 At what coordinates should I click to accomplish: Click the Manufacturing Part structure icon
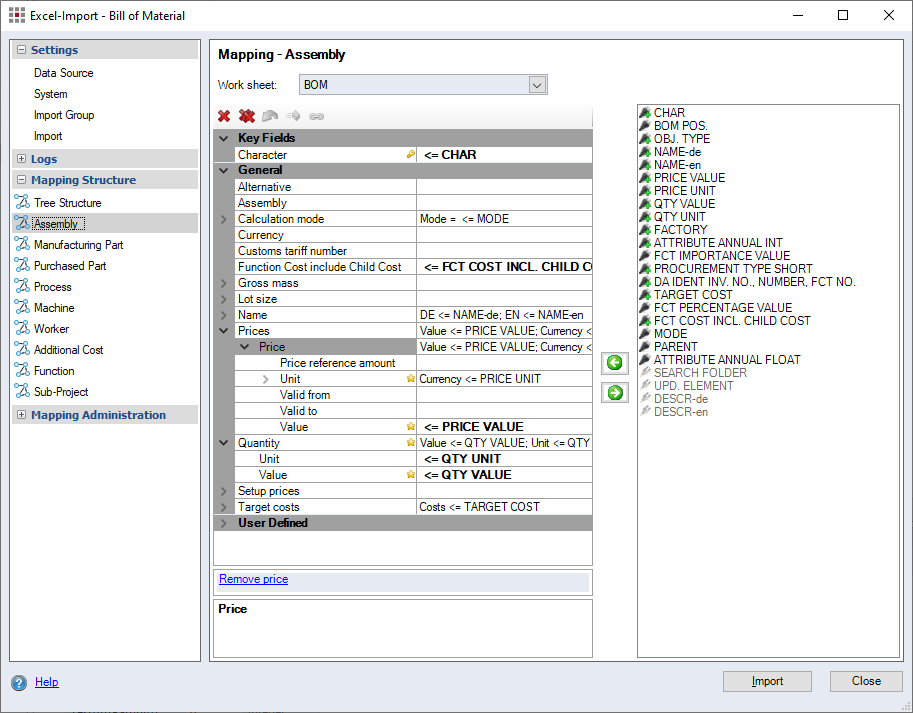22,245
